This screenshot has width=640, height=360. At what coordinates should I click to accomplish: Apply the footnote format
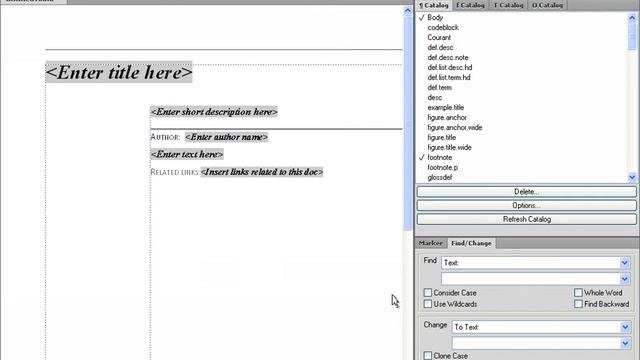tap(440, 158)
